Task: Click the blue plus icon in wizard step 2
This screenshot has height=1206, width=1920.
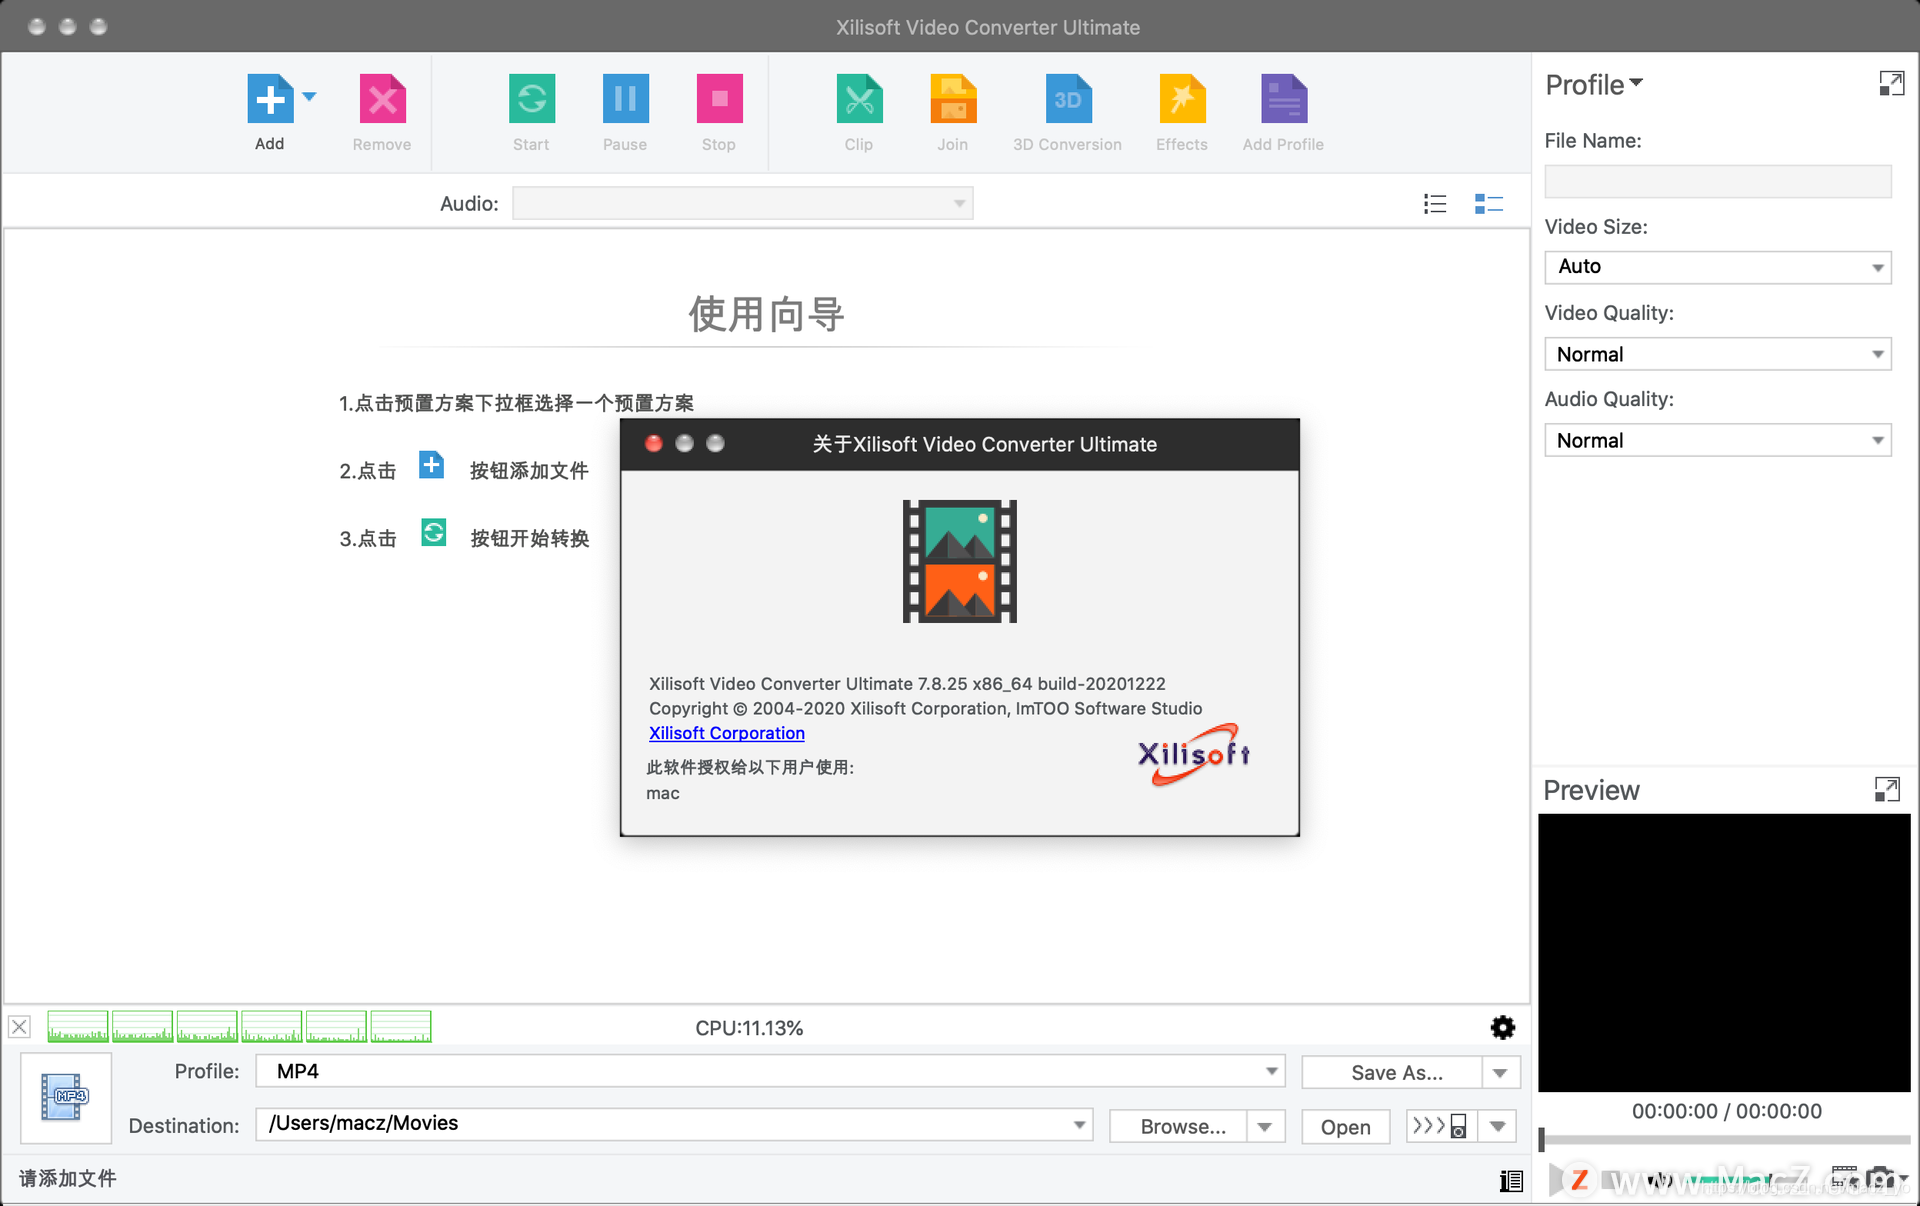Action: point(431,465)
